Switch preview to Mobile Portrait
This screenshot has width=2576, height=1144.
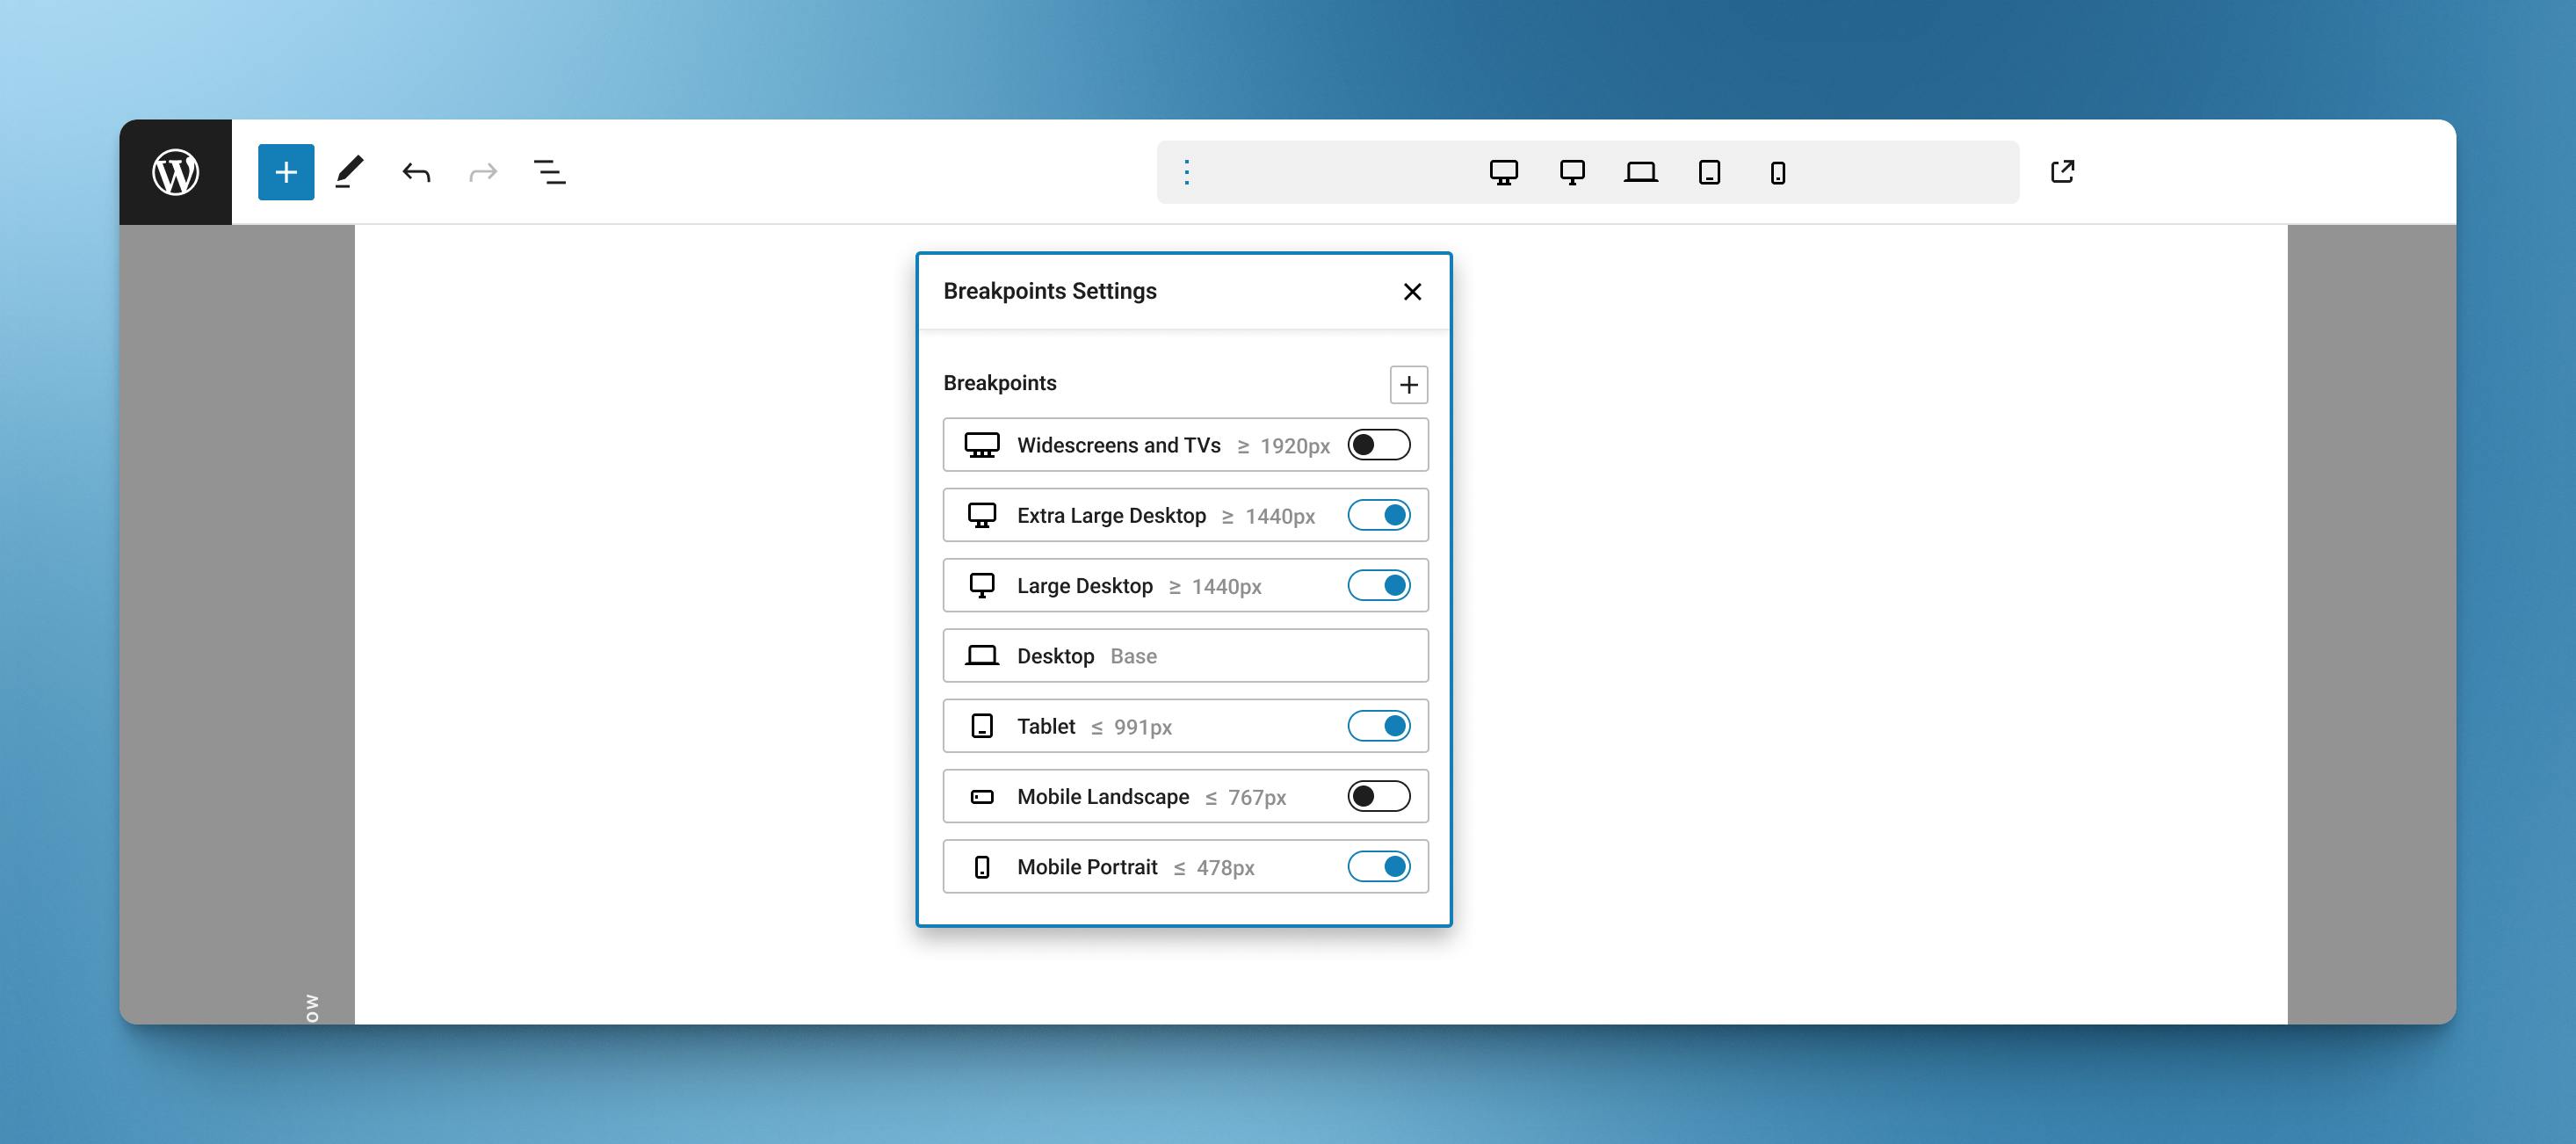[1777, 172]
